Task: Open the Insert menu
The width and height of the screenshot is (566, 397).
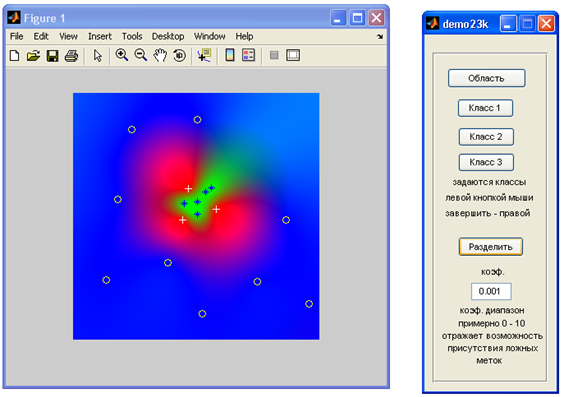Action: tap(100, 36)
